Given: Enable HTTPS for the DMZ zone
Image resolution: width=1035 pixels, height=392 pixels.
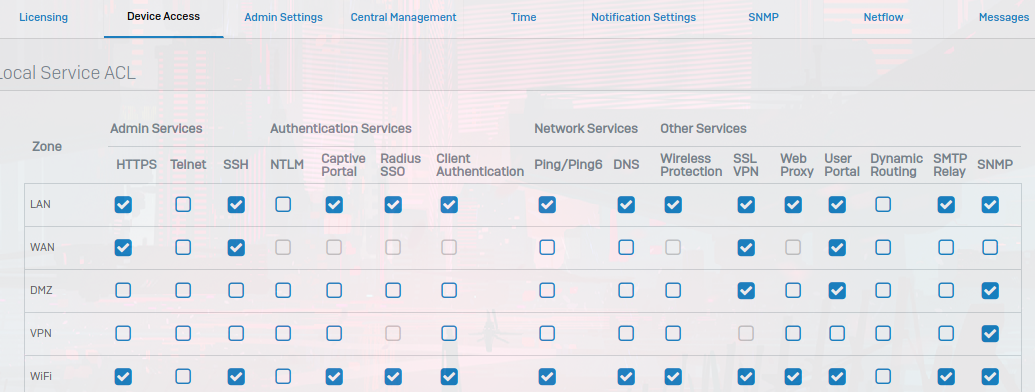Looking at the screenshot, I should (123, 290).
